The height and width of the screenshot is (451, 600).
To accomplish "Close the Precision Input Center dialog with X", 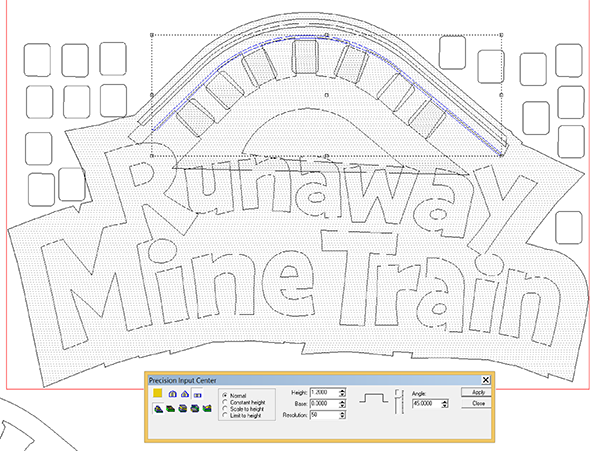I will click(486, 380).
